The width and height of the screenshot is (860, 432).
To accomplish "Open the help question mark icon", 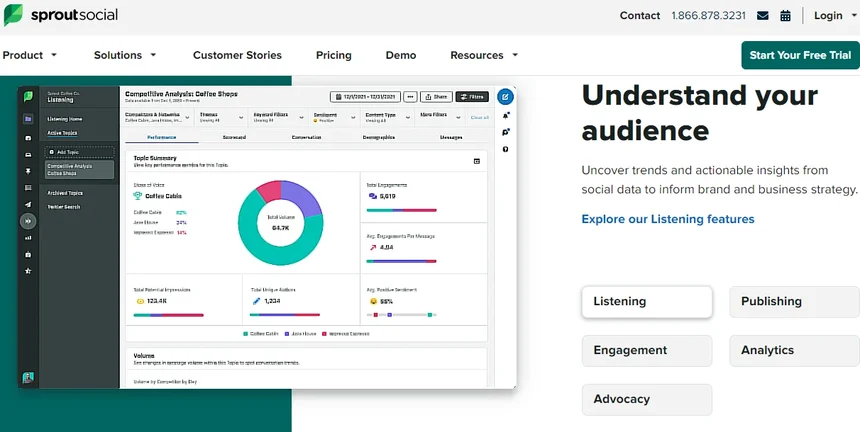I will point(505,149).
